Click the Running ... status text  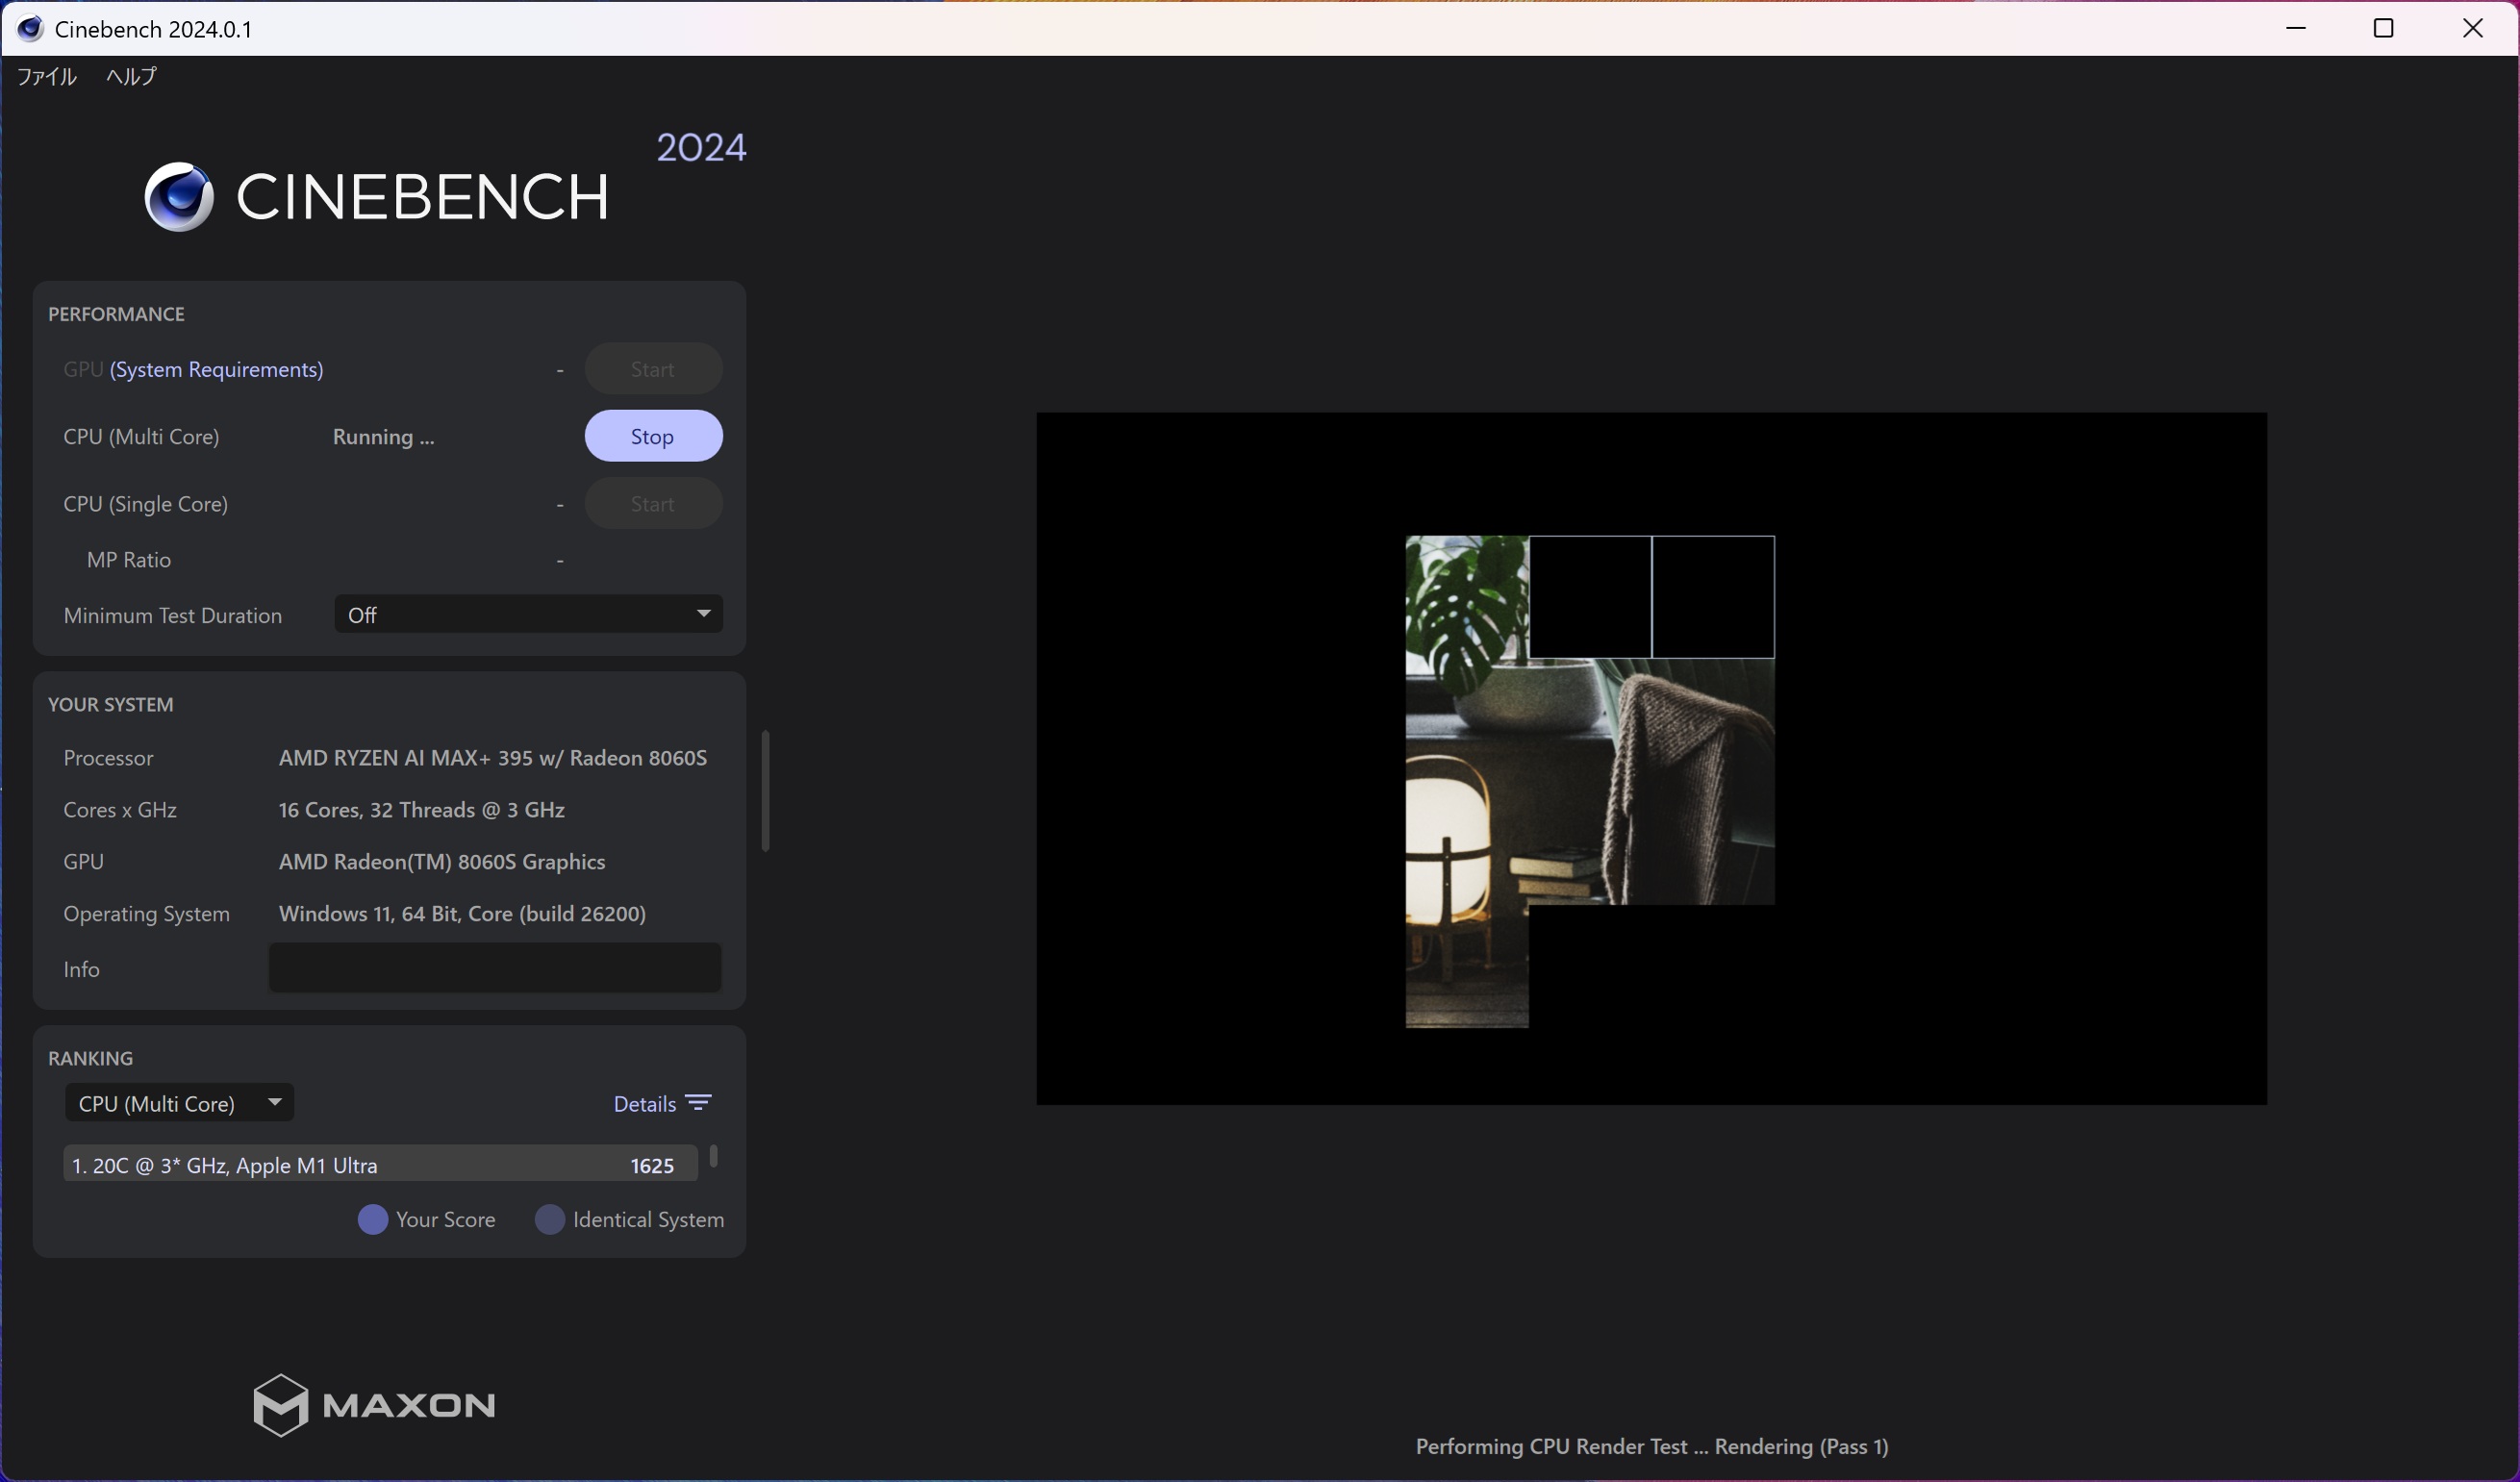click(383, 436)
